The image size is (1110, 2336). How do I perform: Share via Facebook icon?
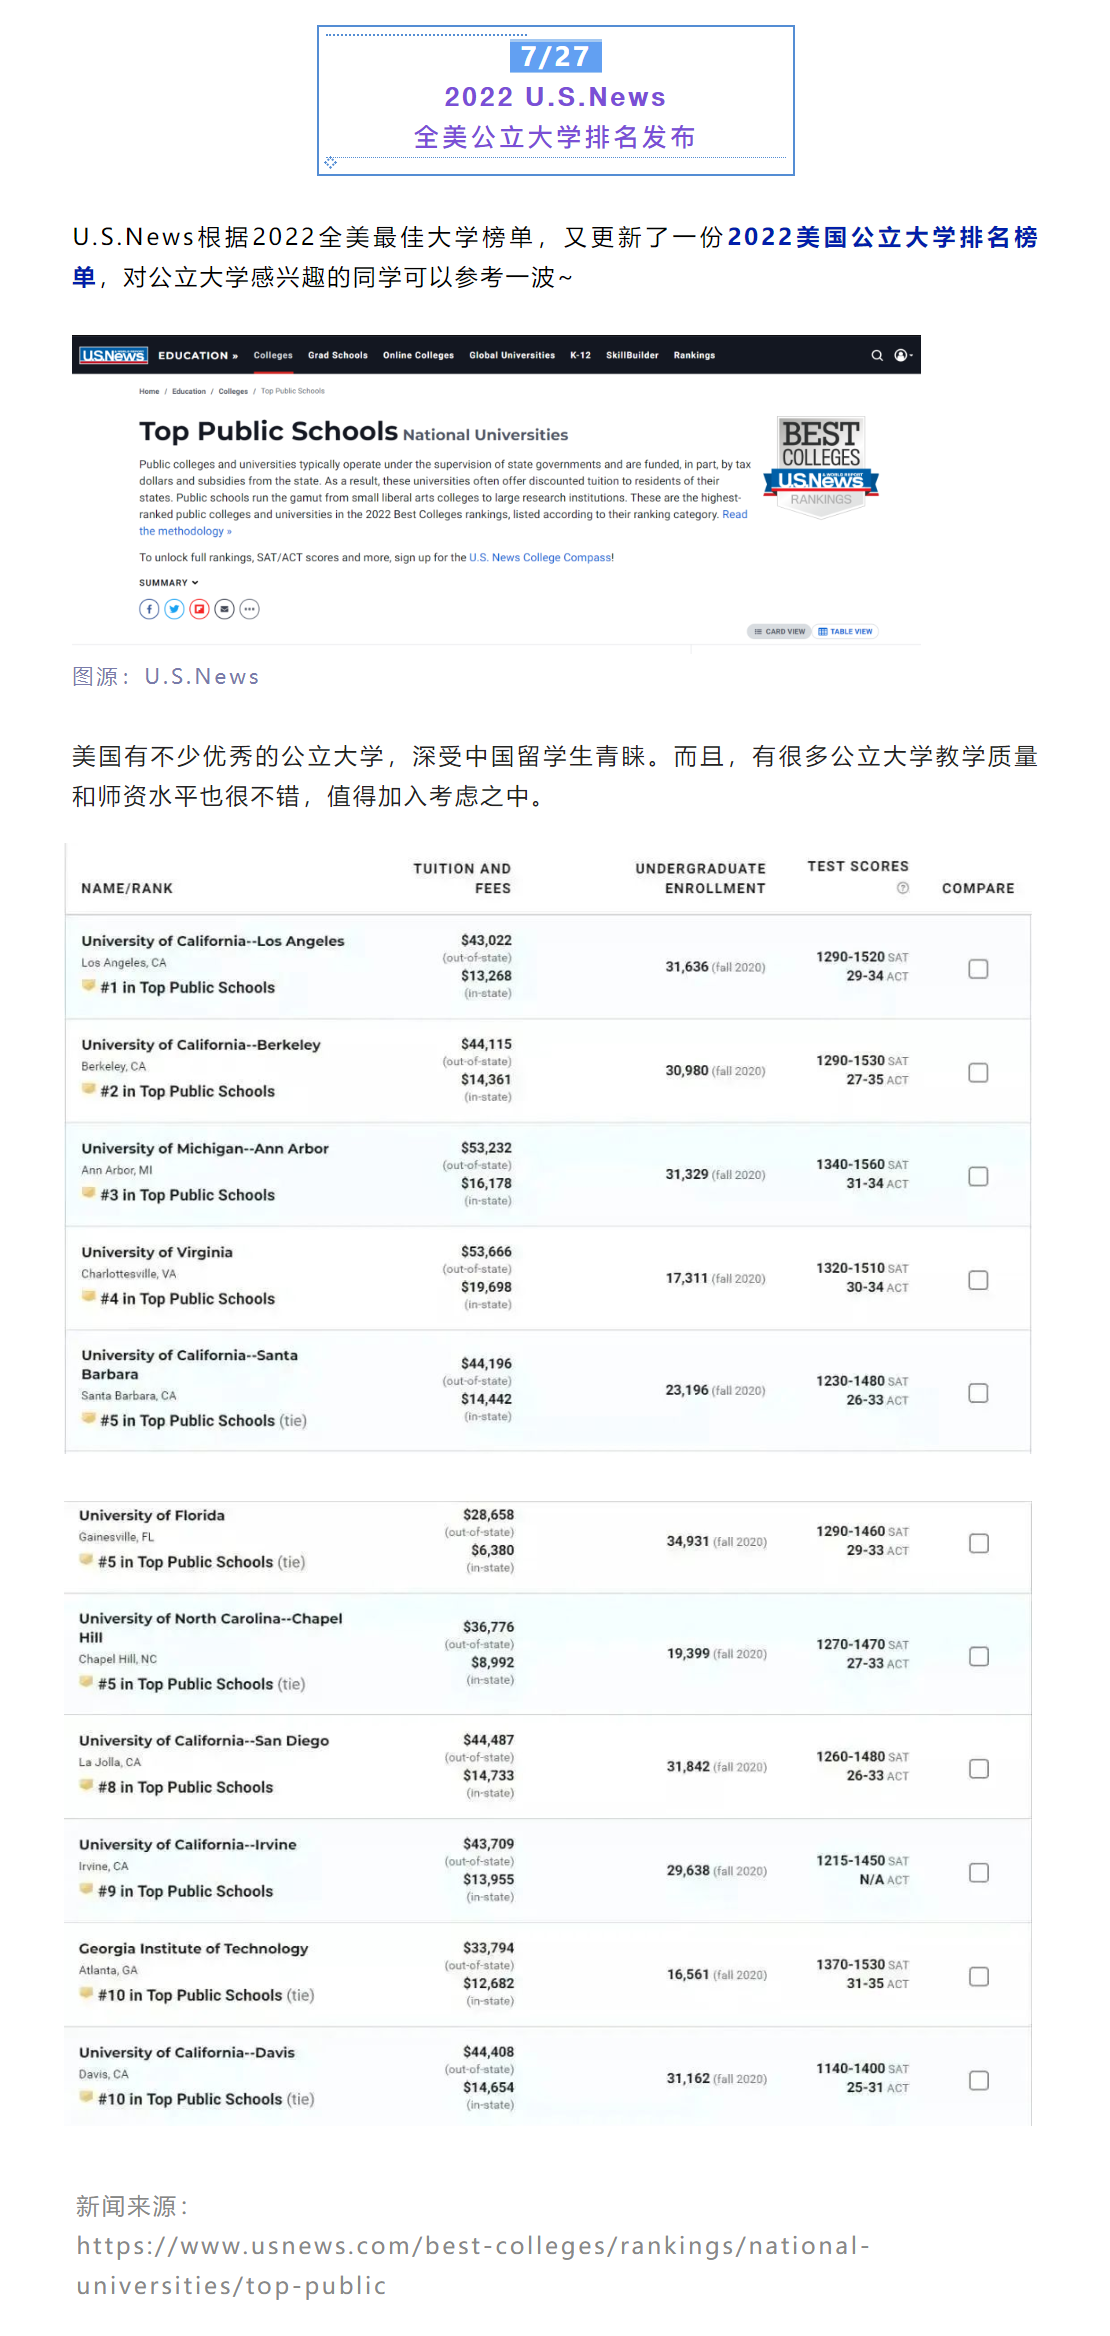pyautogui.click(x=149, y=609)
